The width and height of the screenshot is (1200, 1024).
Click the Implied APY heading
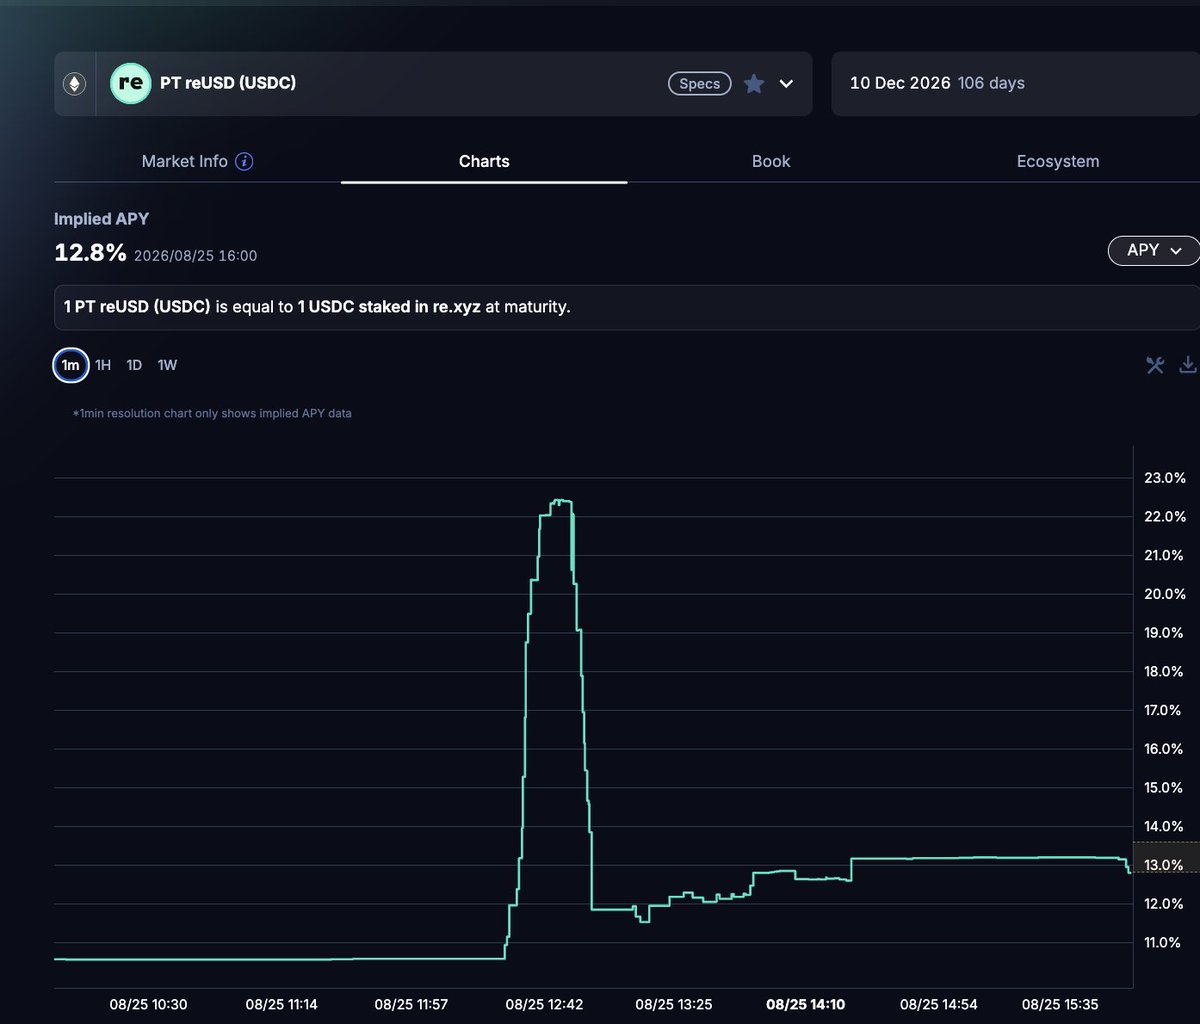(x=101, y=219)
